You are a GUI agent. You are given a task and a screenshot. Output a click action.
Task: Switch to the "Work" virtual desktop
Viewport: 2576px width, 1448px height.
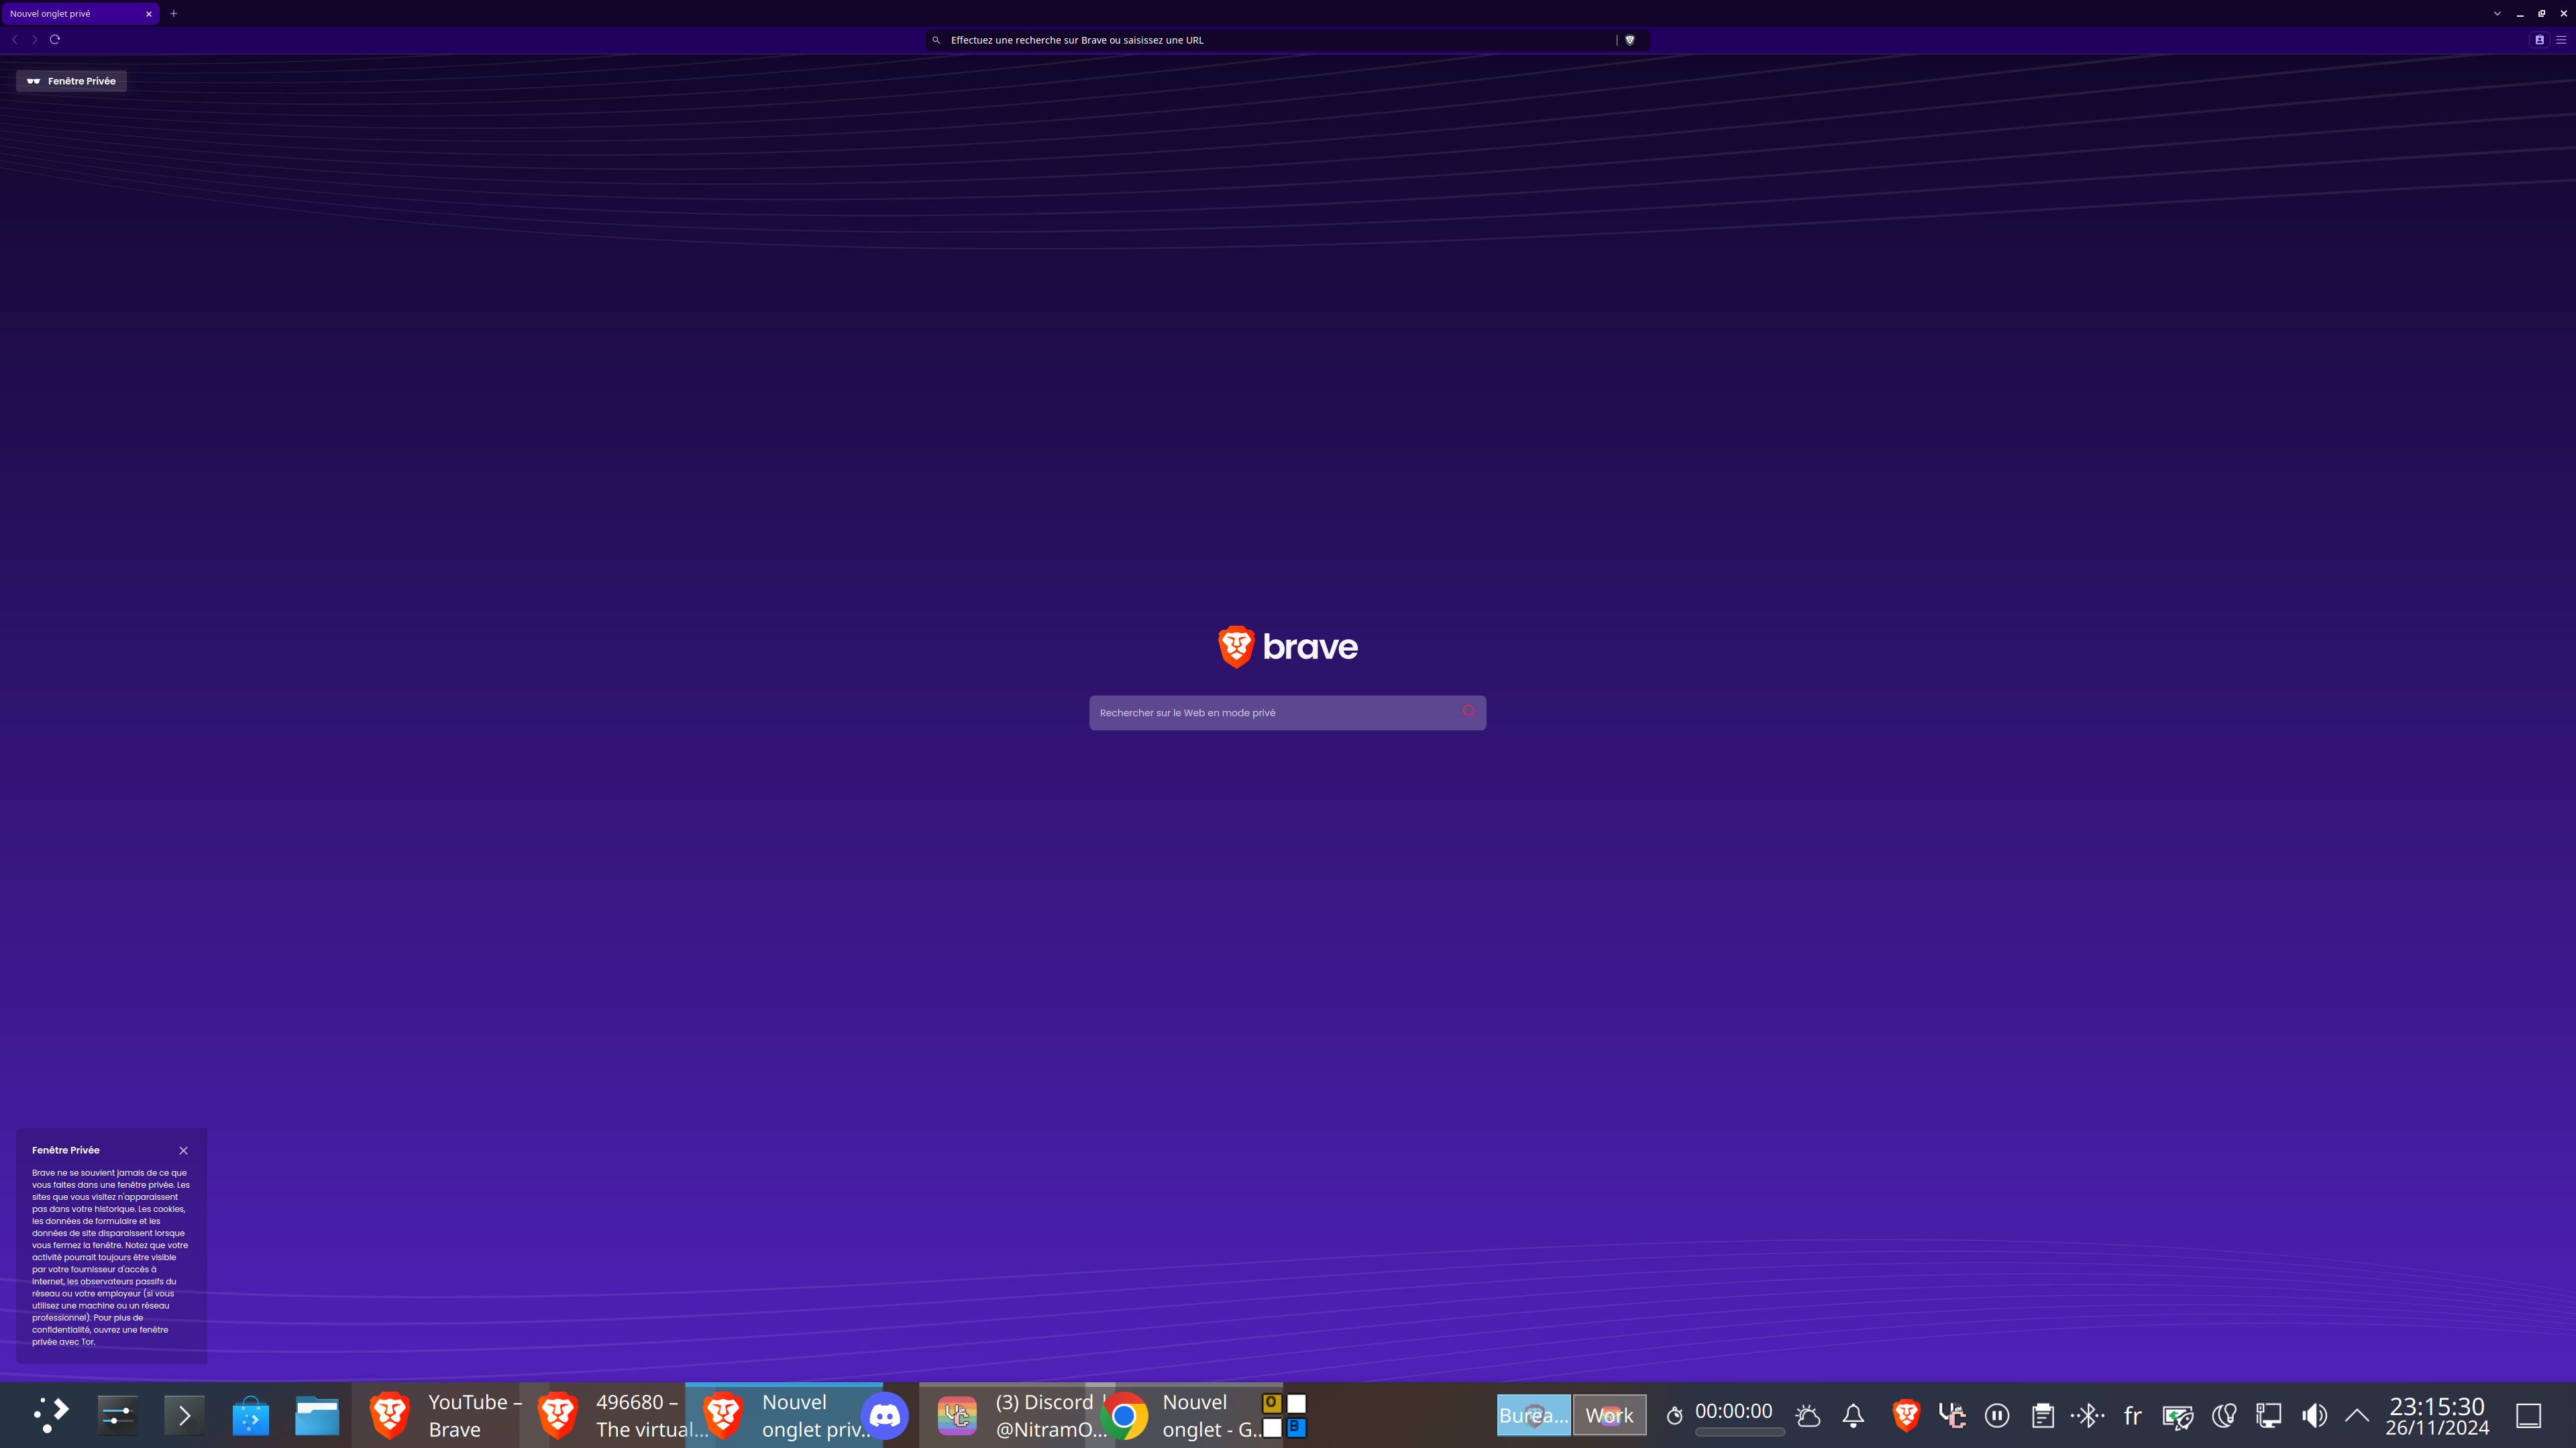1609,1416
